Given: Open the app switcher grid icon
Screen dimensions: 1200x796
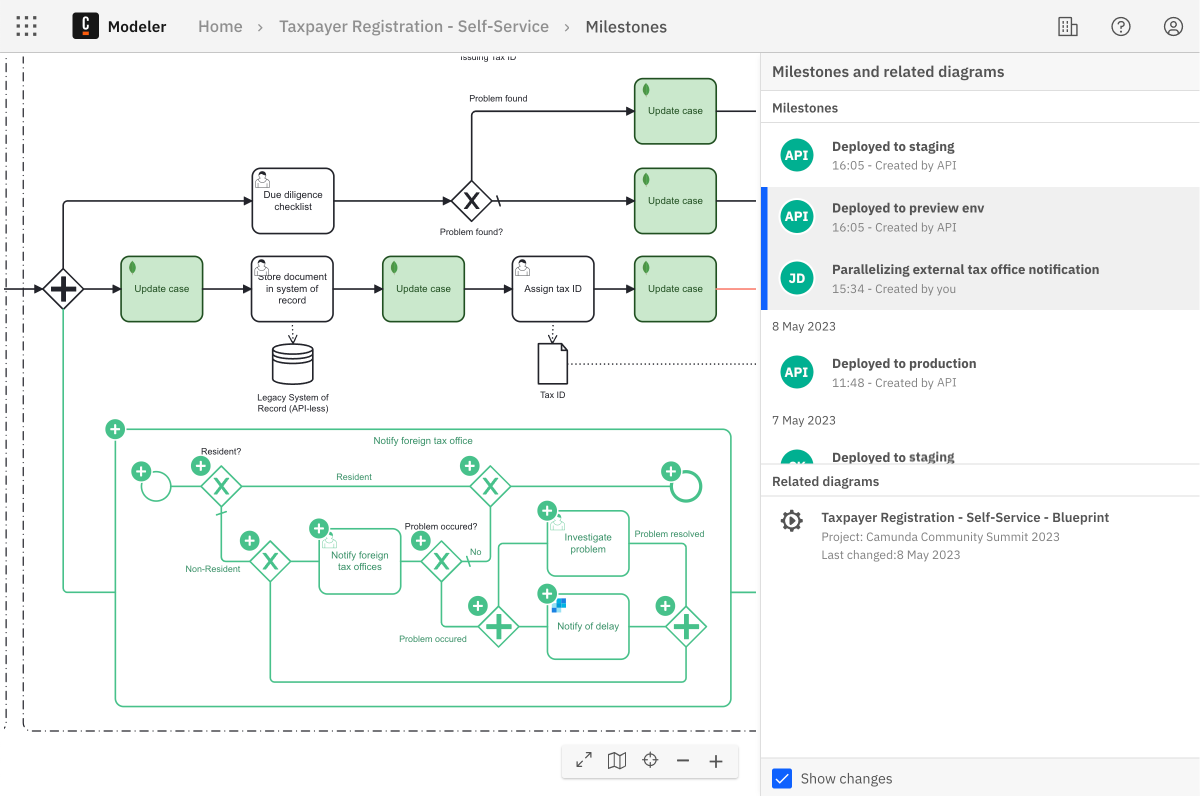Looking at the screenshot, I should click(x=27, y=27).
